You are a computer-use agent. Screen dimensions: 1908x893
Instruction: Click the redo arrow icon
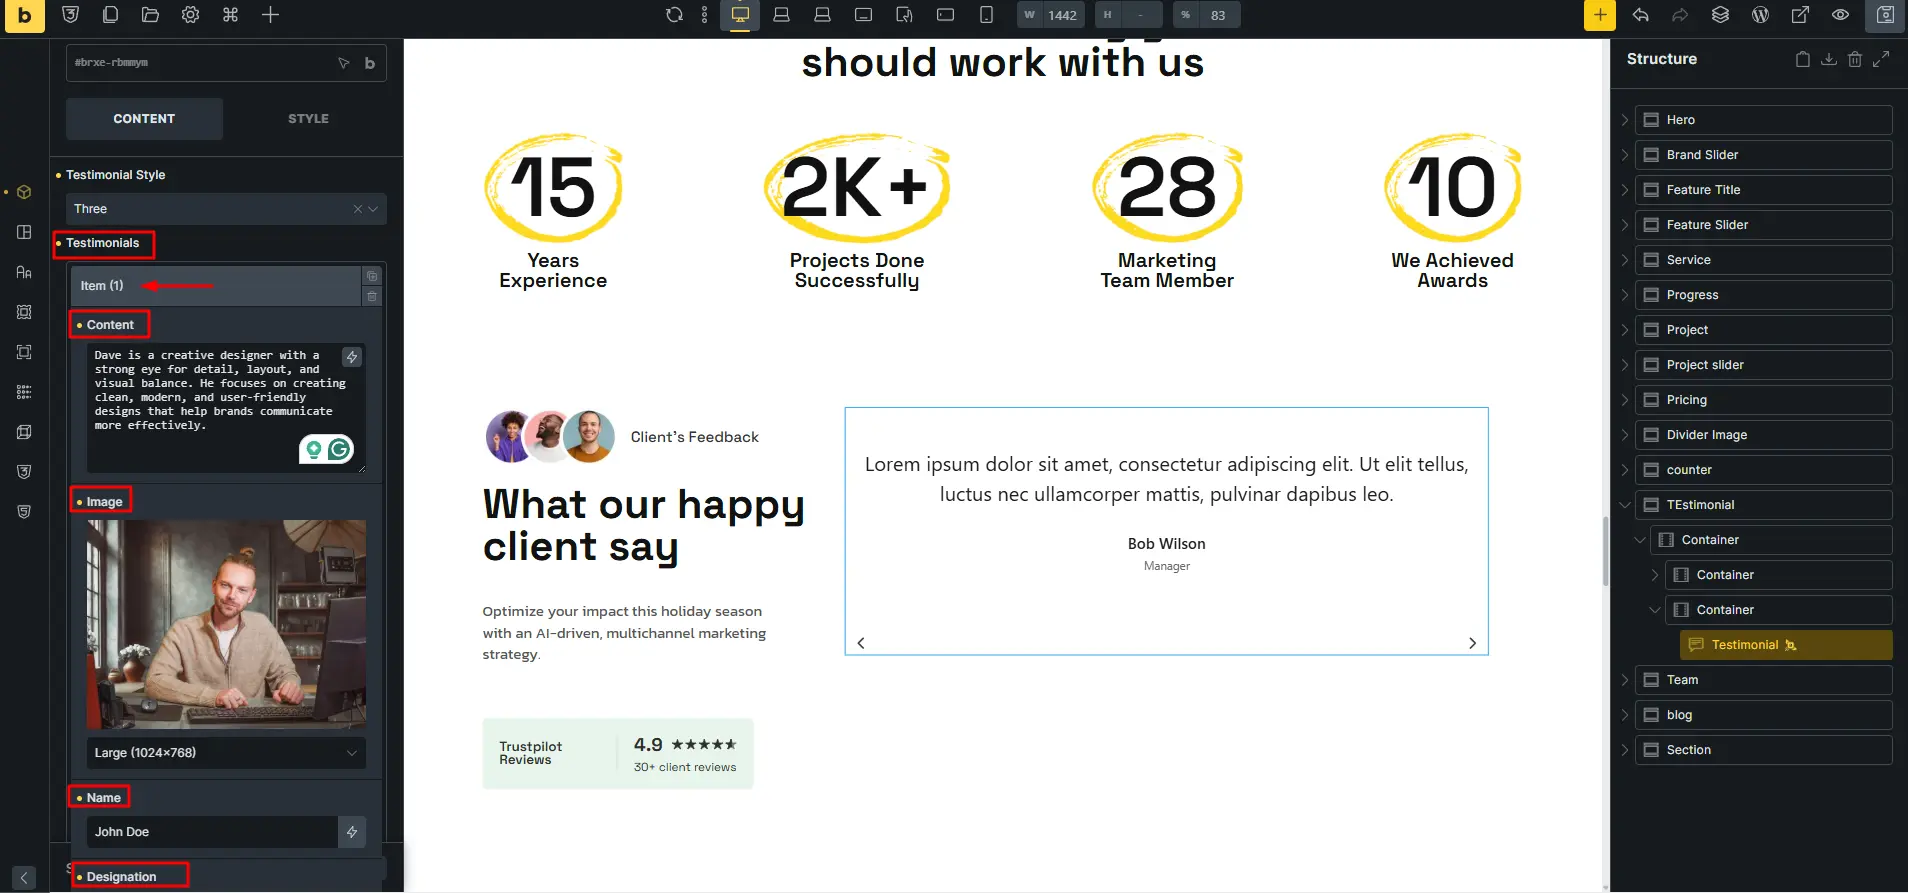(x=1680, y=15)
